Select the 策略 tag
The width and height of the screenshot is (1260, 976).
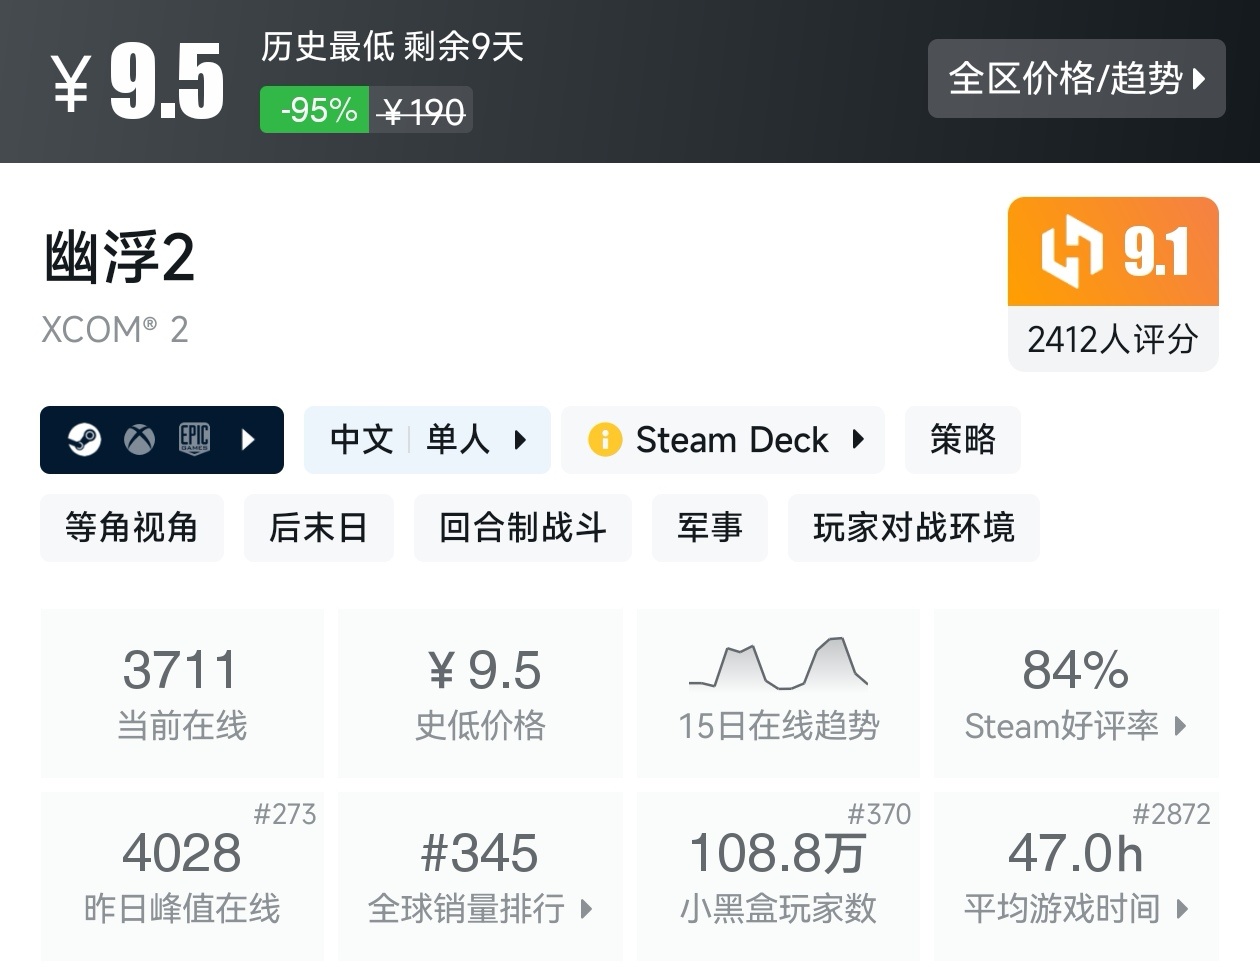pos(963,440)
